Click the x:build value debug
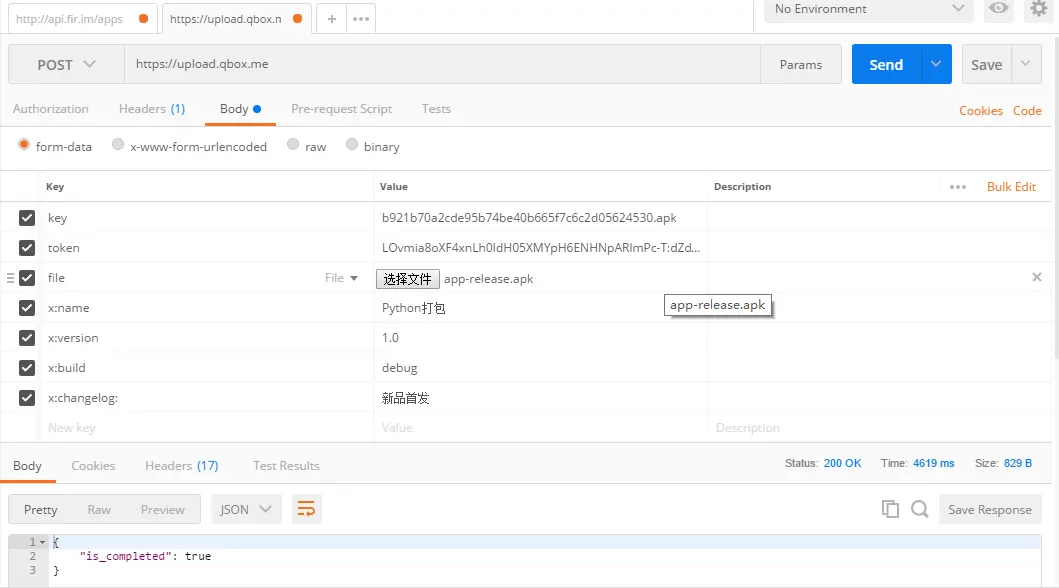The image size is (1059, 588). pos(400,368)
